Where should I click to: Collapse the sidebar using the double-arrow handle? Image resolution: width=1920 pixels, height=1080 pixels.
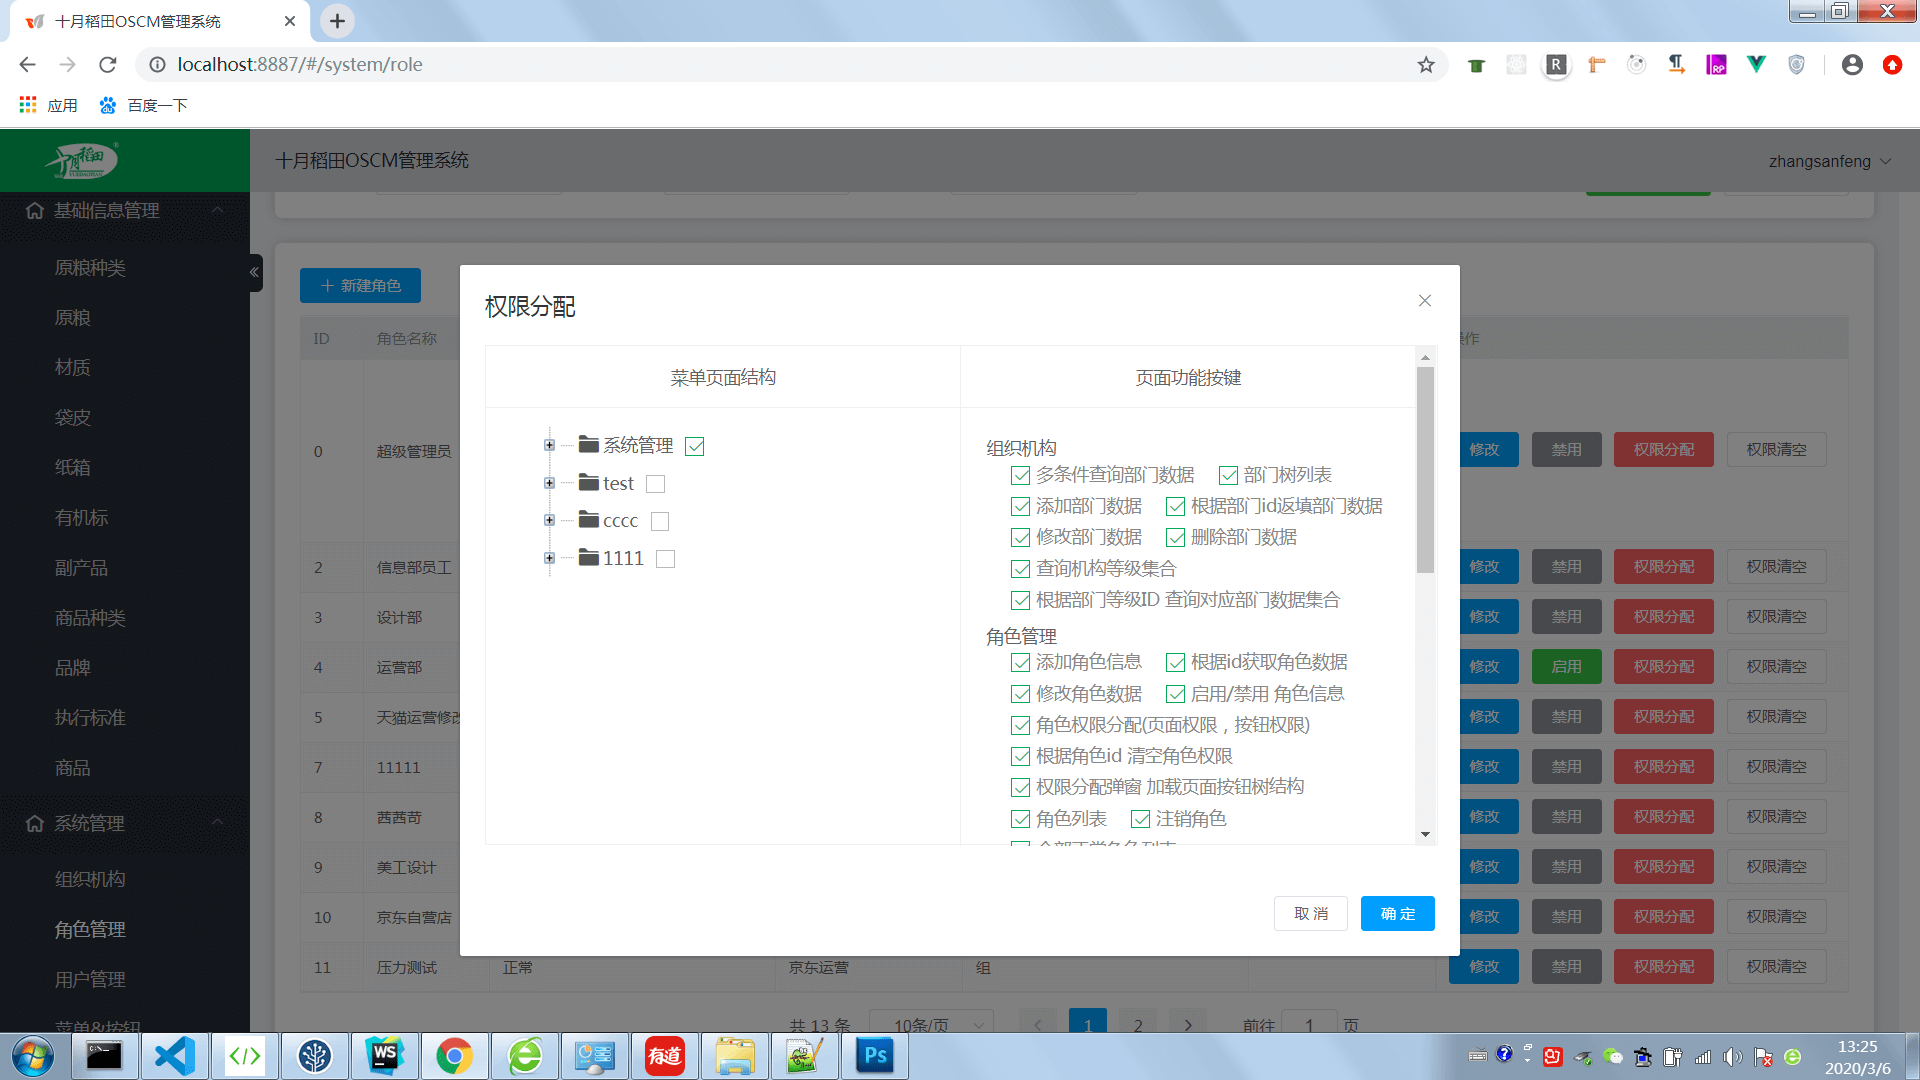click(x=255, y=272)
